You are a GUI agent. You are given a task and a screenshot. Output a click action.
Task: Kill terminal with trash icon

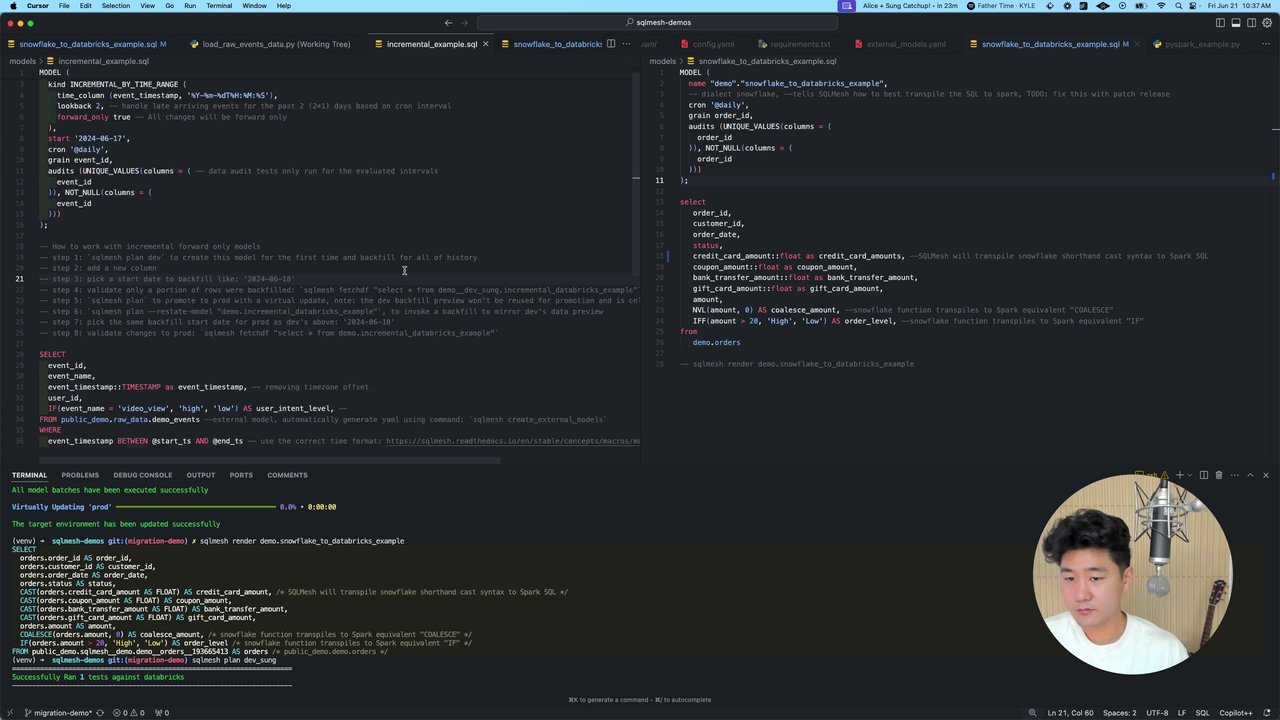[x=1218, y=475]
